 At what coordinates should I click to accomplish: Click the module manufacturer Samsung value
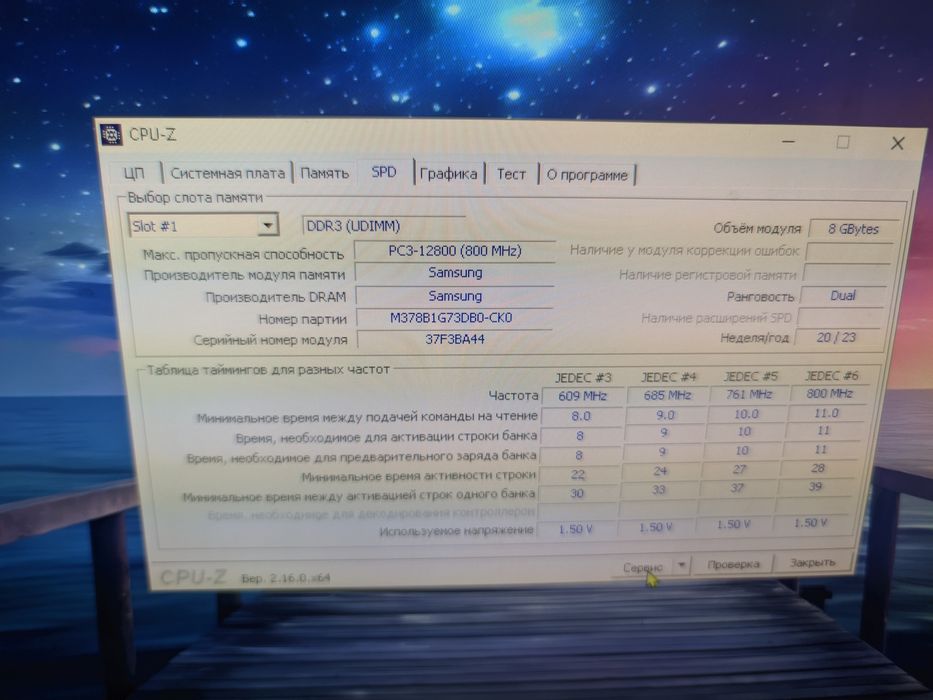455,273
